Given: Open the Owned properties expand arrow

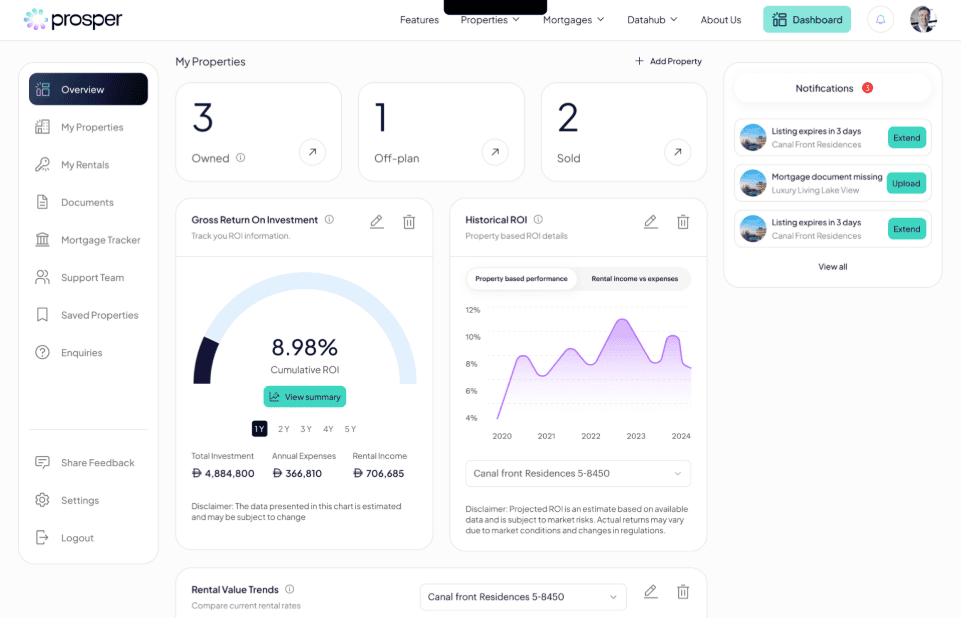Looking at the screenshot, I should pyautogui.click(x=312, y=152).
